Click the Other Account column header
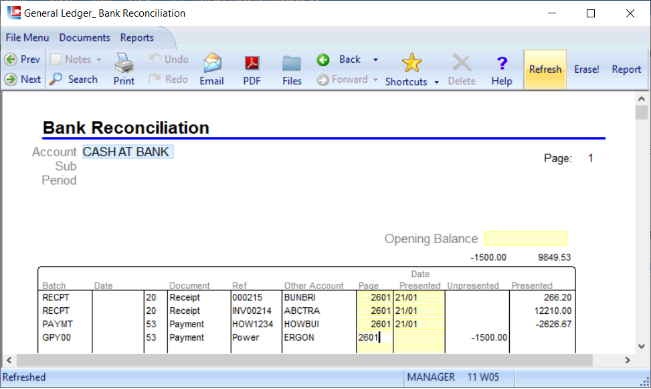 pos(313,286)
